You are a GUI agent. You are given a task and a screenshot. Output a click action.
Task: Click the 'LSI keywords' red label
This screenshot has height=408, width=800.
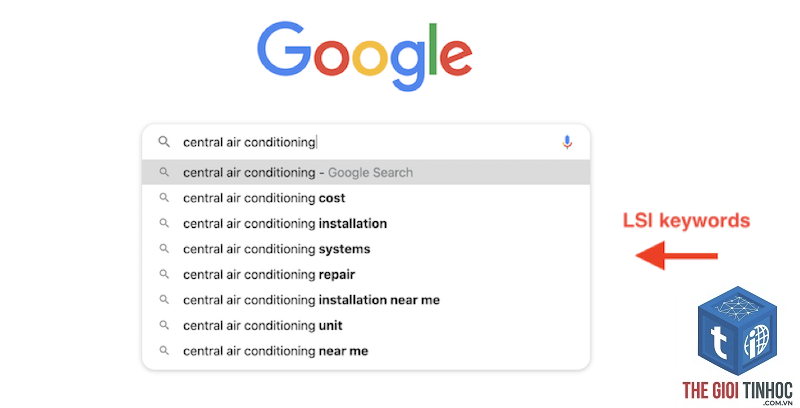686,220
